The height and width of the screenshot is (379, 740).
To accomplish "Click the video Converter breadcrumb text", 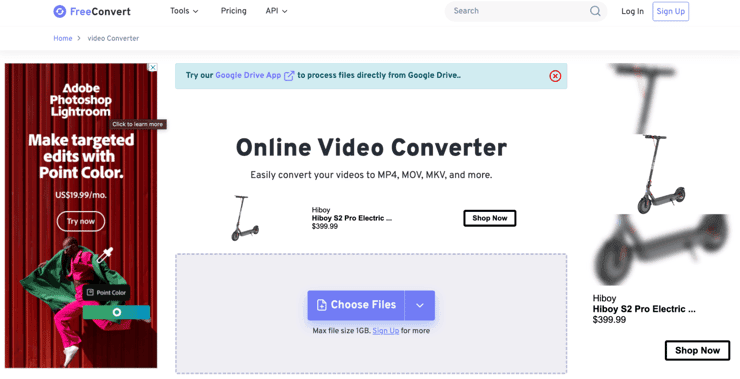I will coord(113,38).
